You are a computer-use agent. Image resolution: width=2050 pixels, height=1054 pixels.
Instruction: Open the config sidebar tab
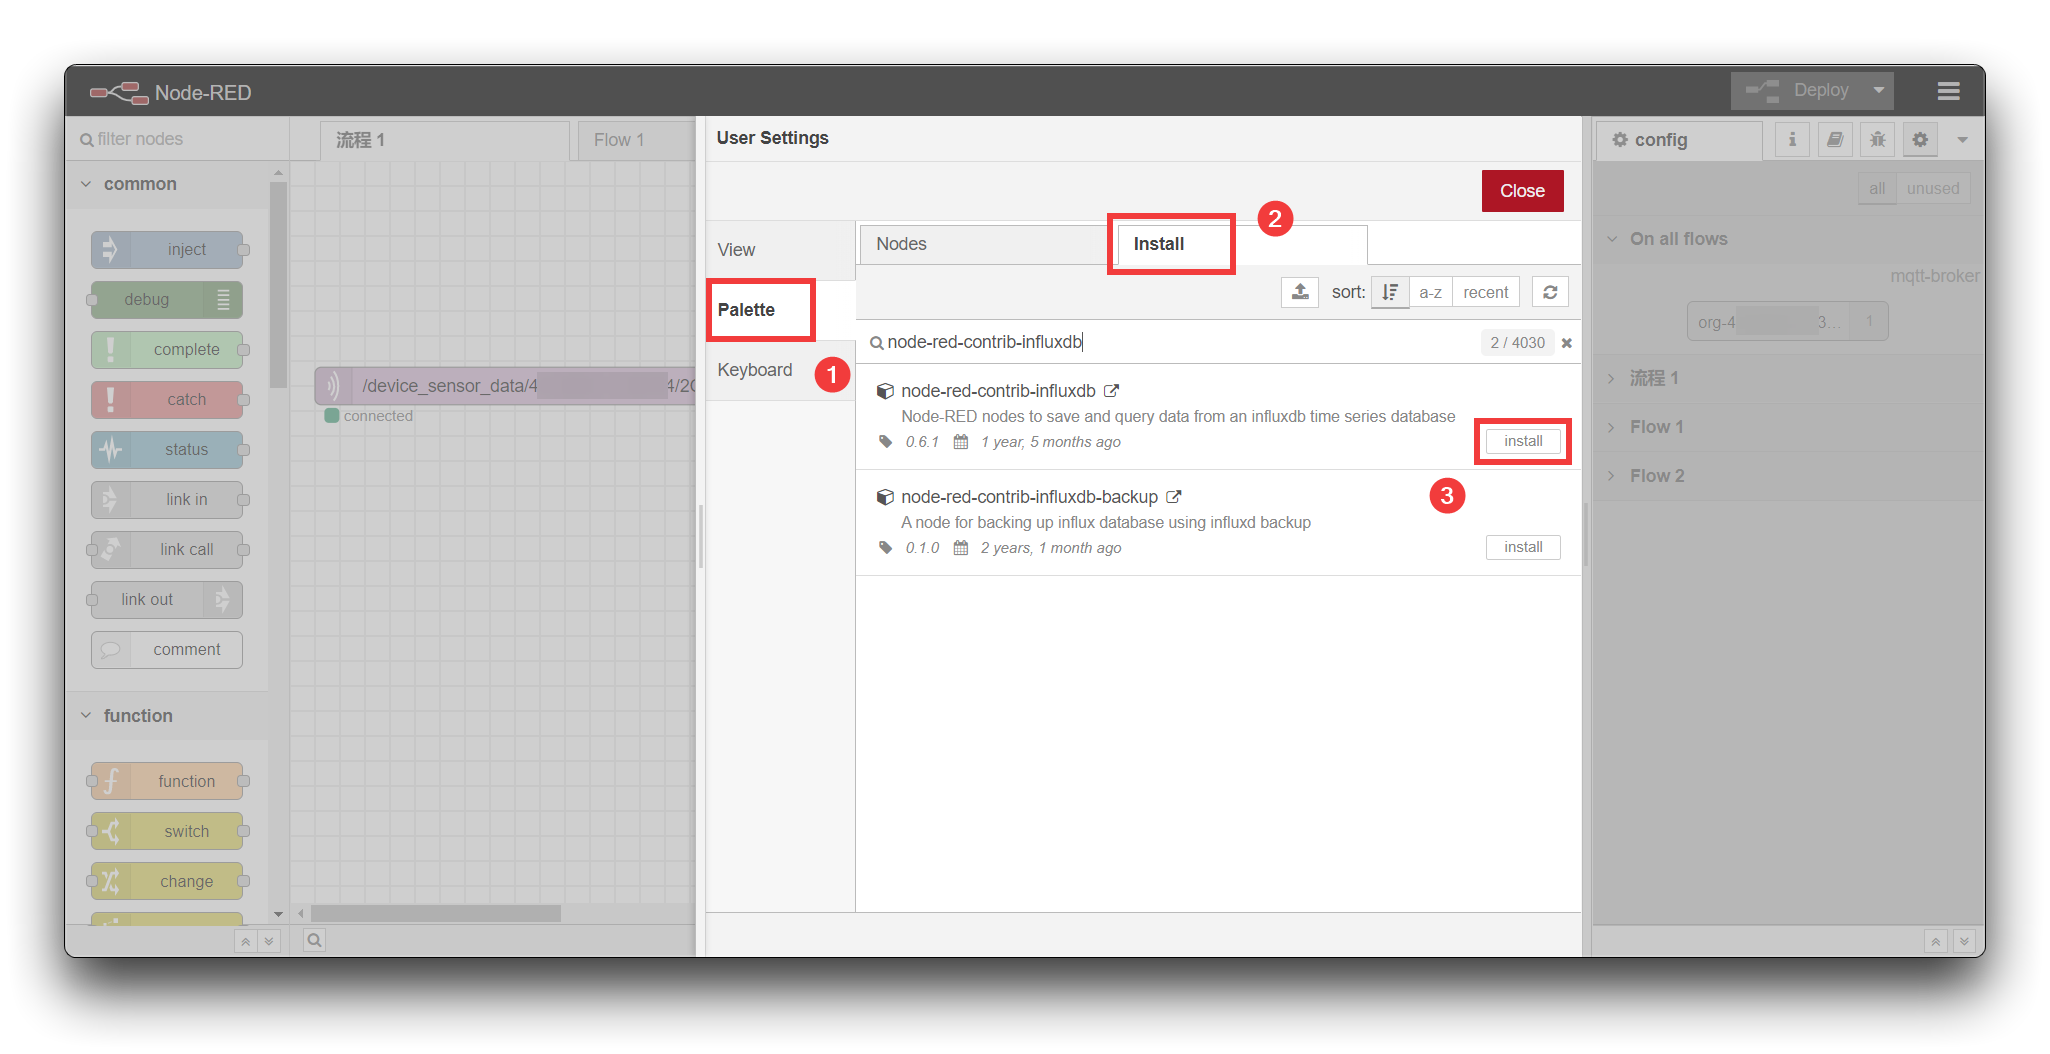click(x=1679, y=140)
